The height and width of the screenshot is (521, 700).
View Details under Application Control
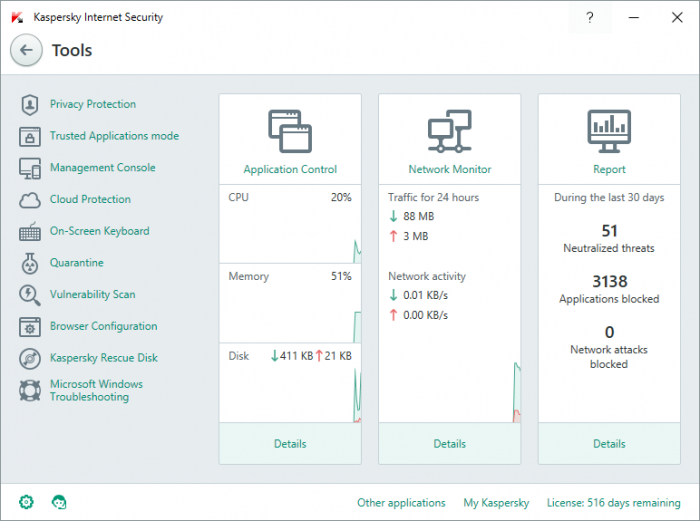pos(290,443)
